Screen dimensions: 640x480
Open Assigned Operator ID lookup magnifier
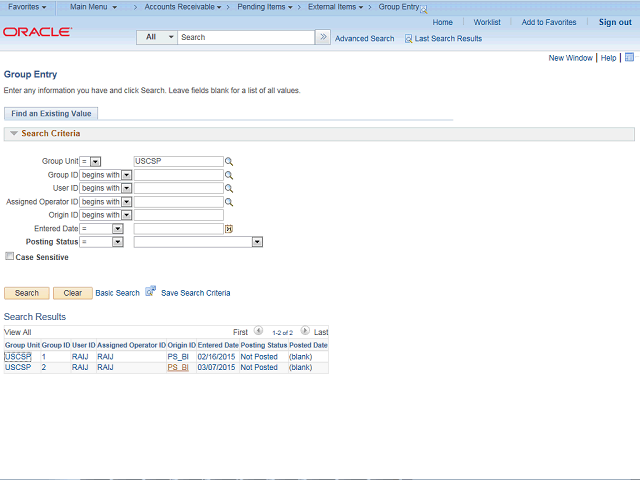pos(229,202)
